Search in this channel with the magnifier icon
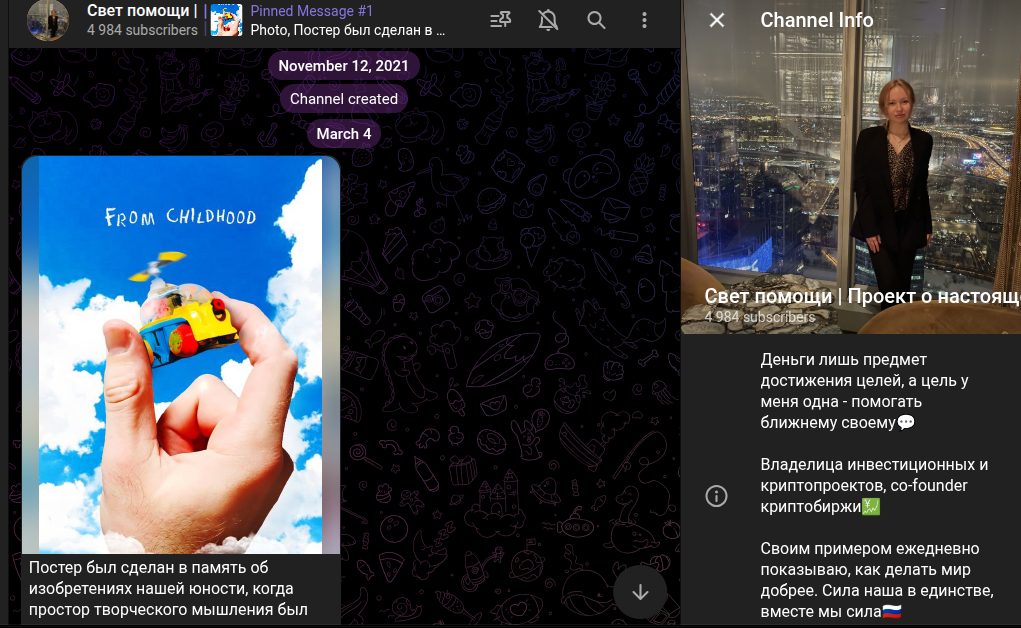Viewport: 1021px width, 628px height. point(596,20)
